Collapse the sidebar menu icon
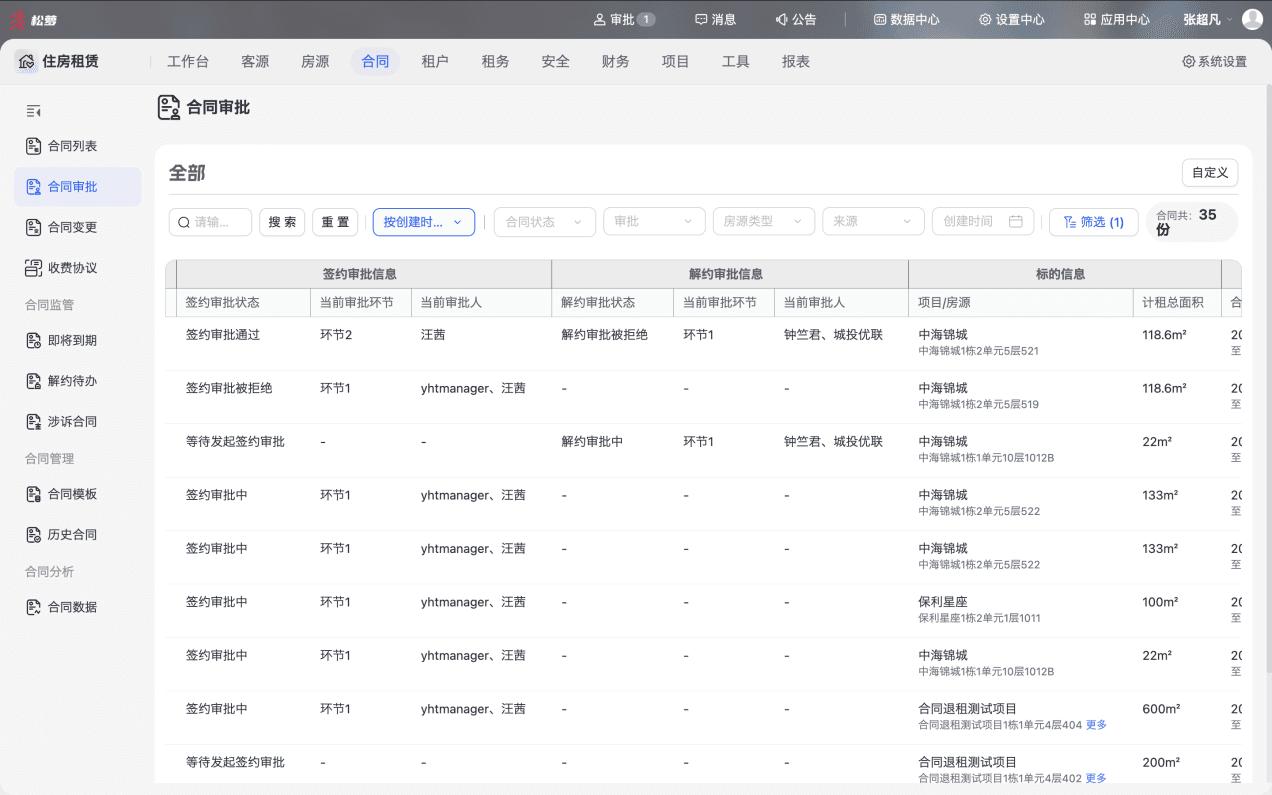This screenshot has height=795, width=1272. pos(33,111)
